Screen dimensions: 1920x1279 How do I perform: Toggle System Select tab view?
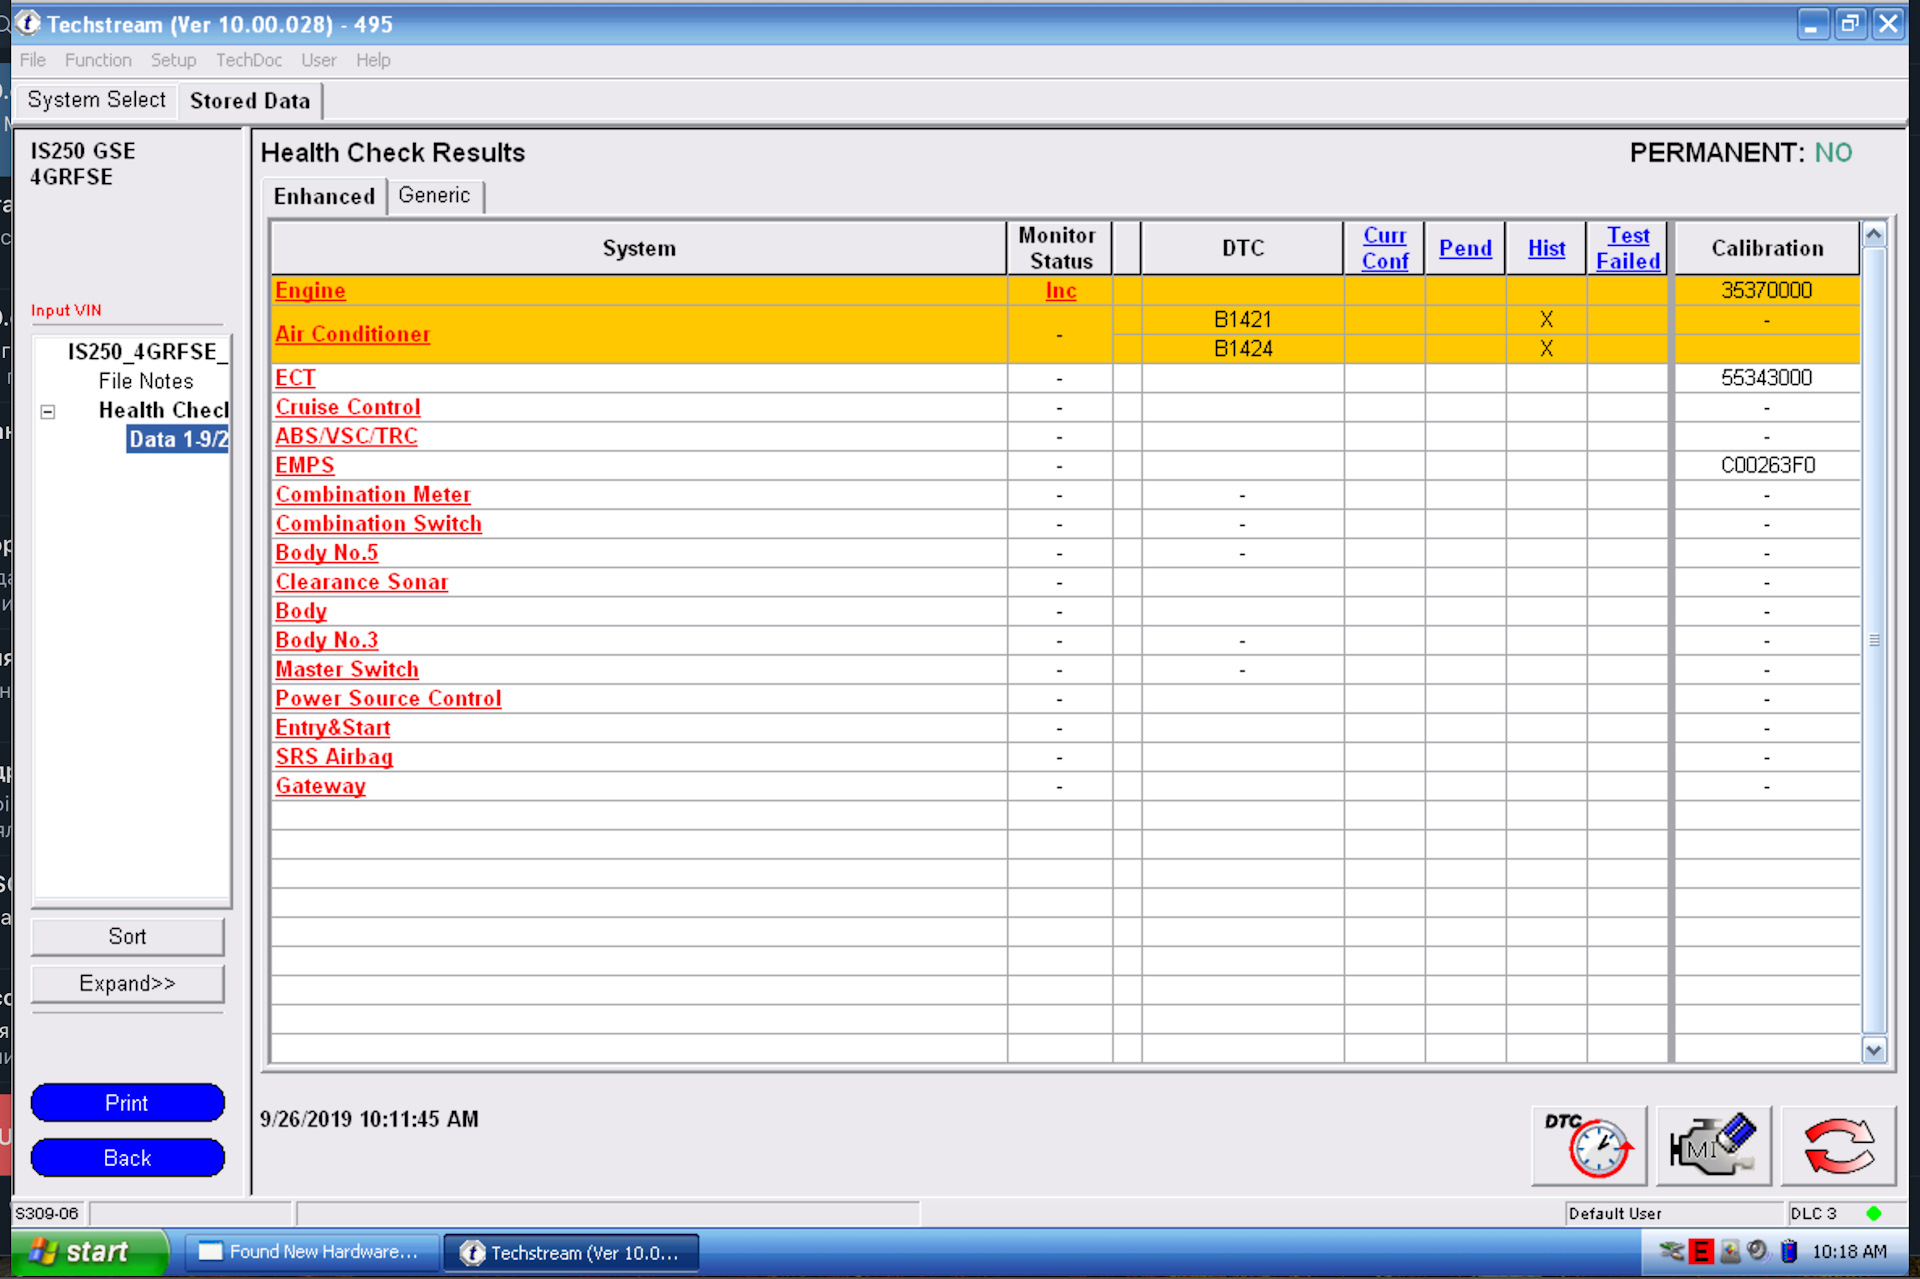(x=96, y=100)
